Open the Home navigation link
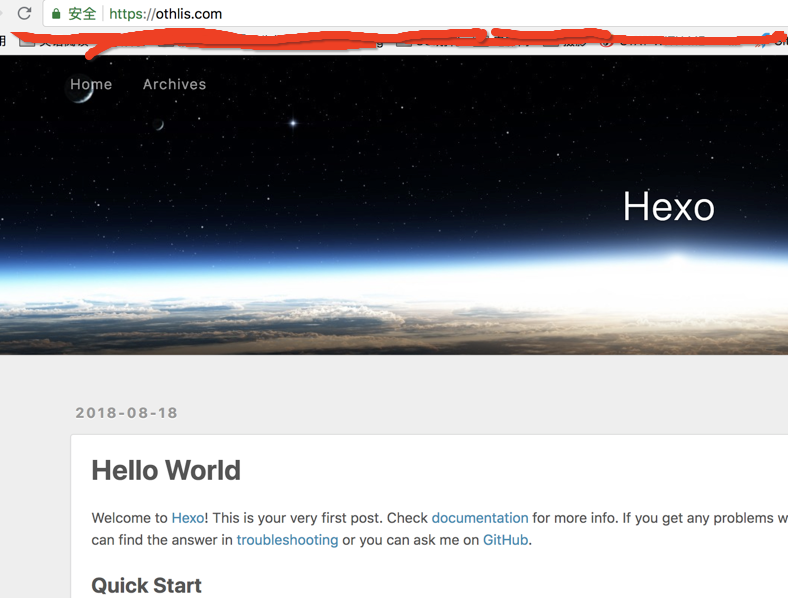788x598 pixels. (x=91, y=84)
